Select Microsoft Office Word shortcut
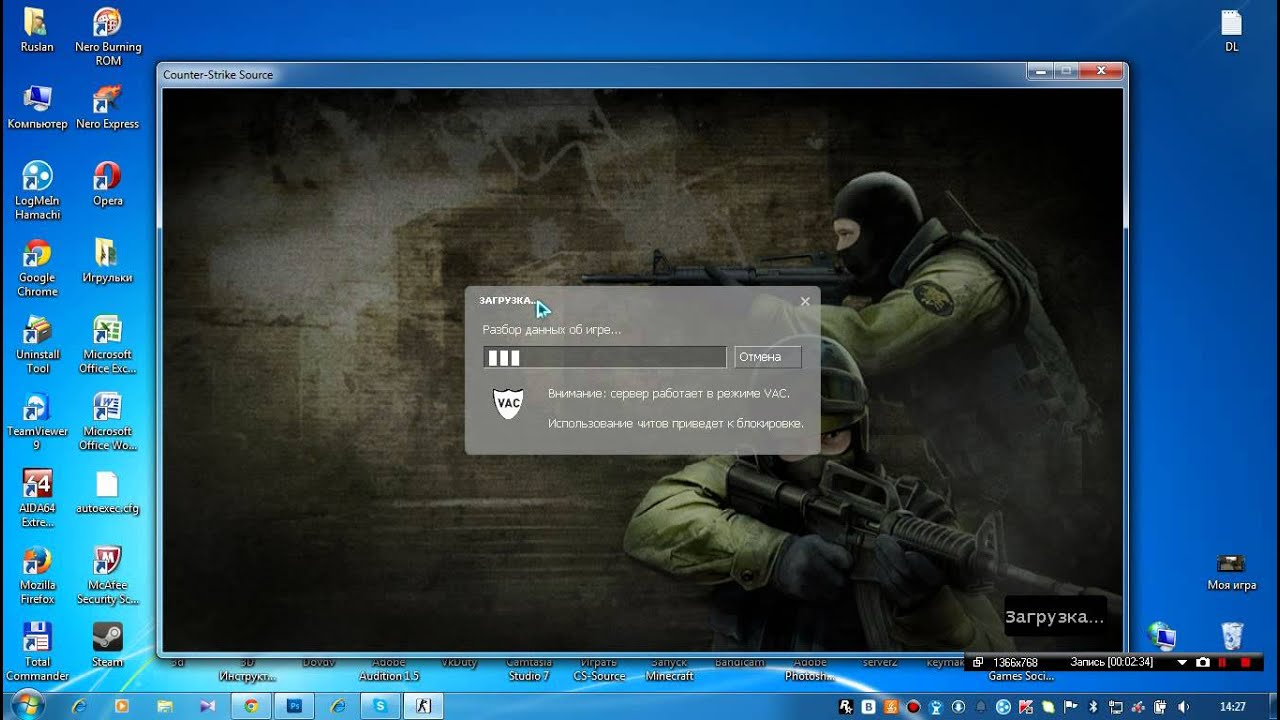This screenshot has height=720, width=1280. 108,421
